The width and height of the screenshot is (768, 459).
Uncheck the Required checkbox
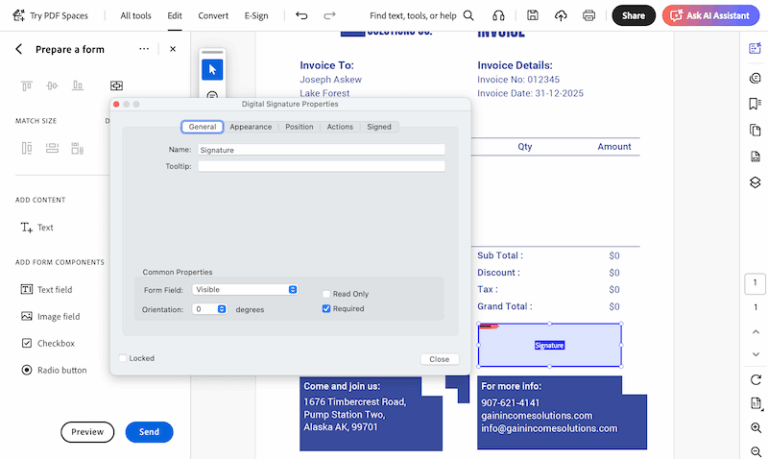click(x=326, y=309)
